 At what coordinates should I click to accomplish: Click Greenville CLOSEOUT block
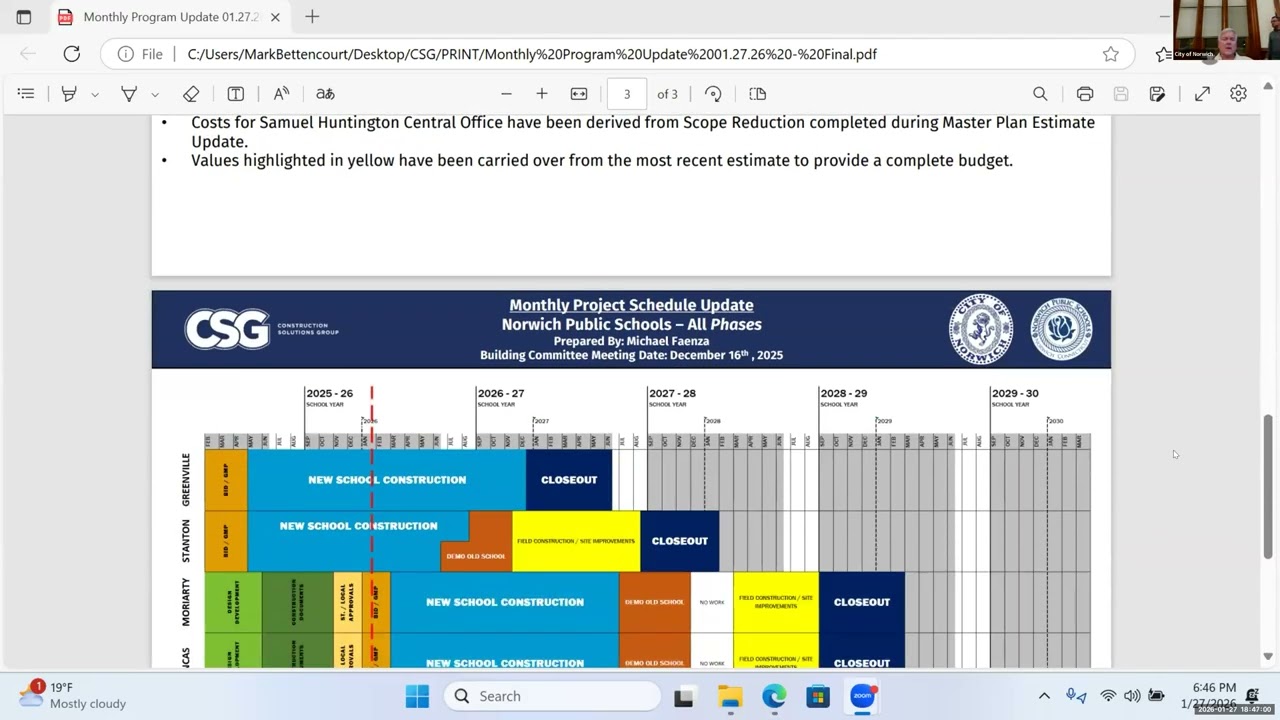[x=569, y=480]
